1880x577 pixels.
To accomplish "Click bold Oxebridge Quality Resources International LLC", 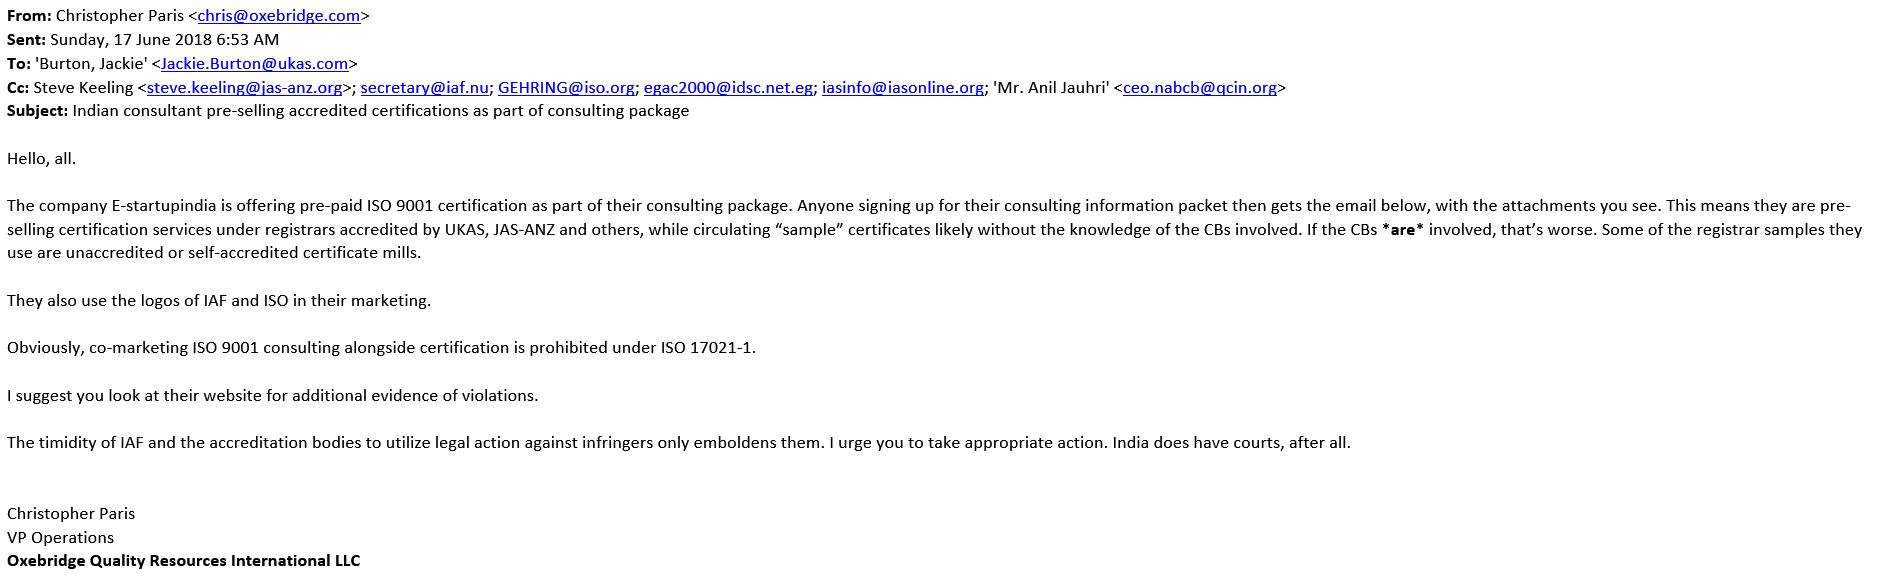I will (183, 561).
